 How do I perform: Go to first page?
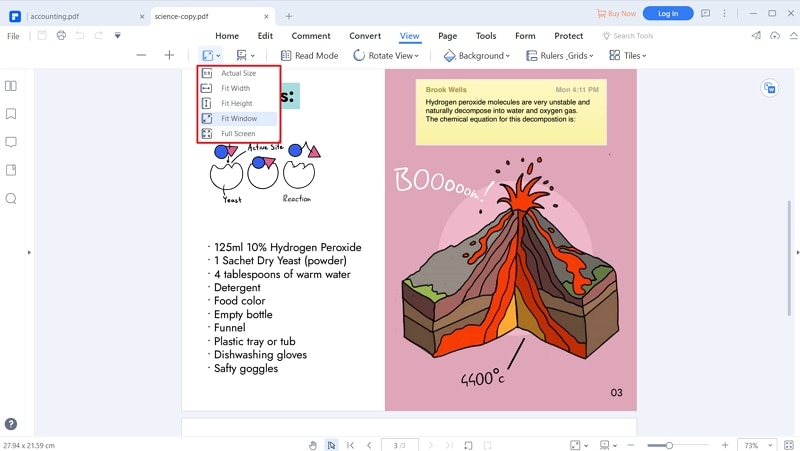pyautogui.click(x=351, y=445)
